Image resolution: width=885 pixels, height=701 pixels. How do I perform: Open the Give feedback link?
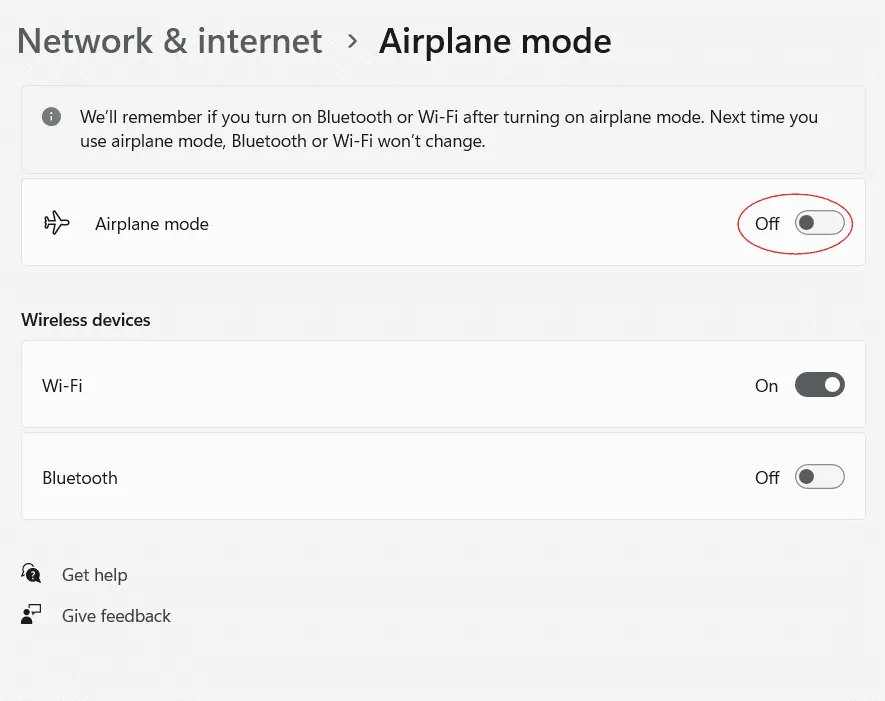116,616
